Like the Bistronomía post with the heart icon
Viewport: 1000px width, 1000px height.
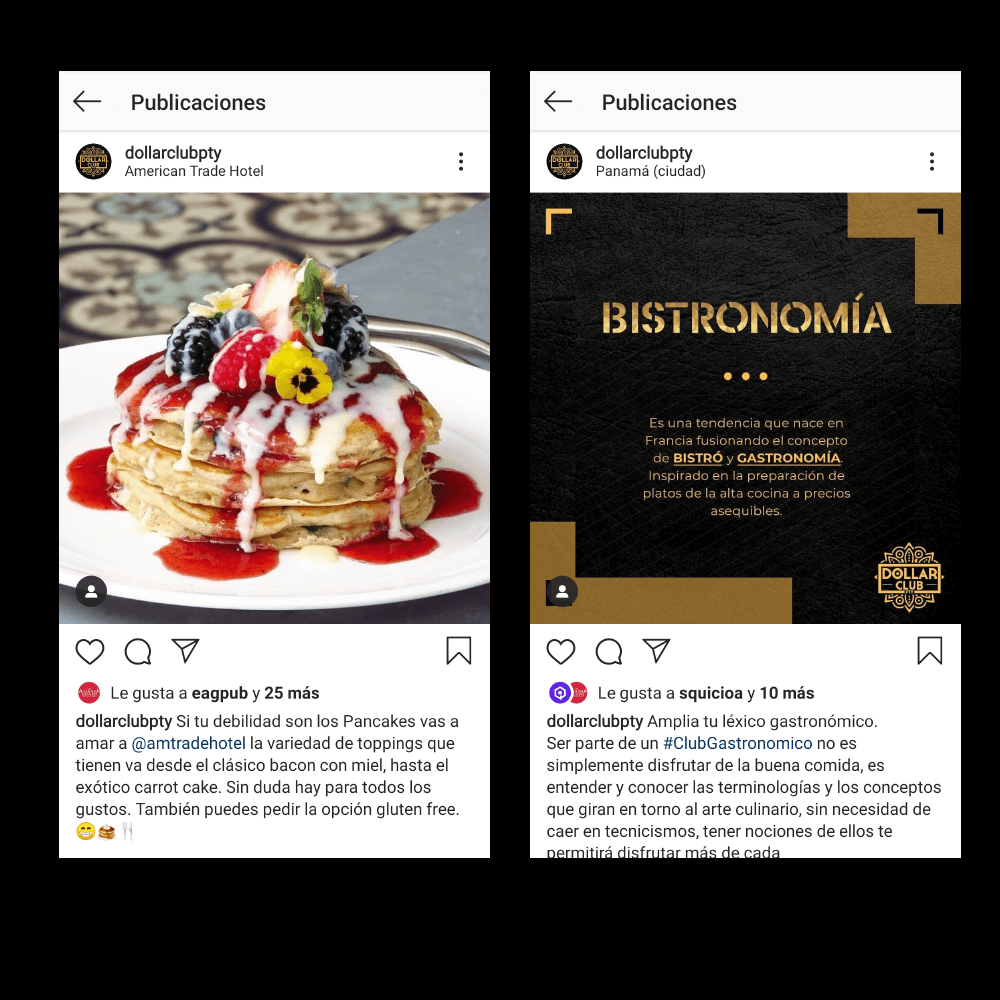coord(561,651)
